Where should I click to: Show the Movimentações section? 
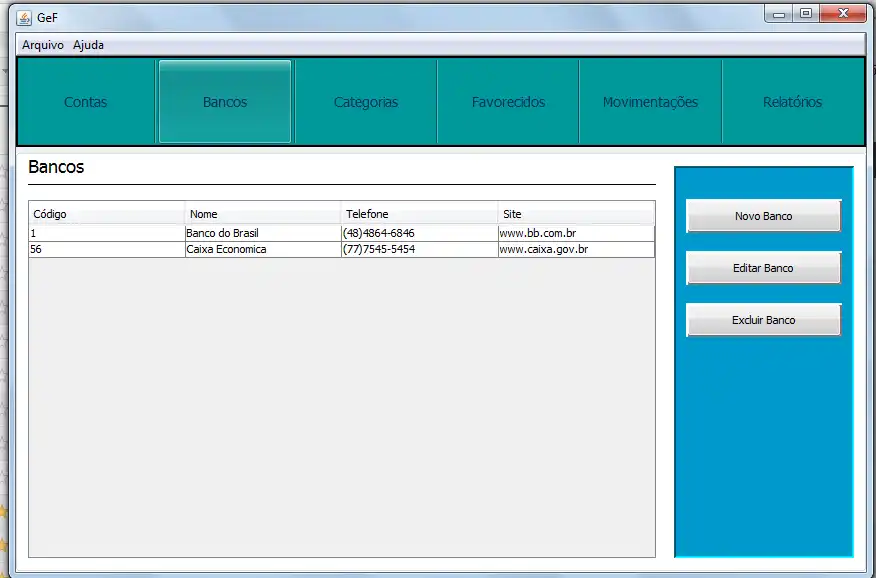pyautogui.click(x=650, y=102)
